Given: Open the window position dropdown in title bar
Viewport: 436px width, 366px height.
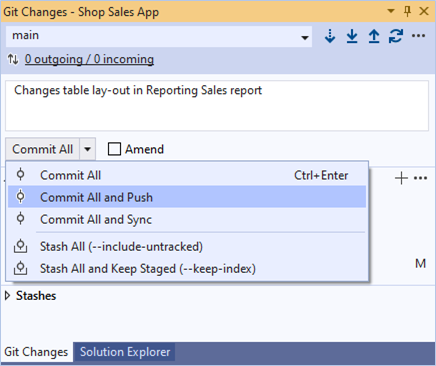Looking at the screenshot, I should 391,11.
